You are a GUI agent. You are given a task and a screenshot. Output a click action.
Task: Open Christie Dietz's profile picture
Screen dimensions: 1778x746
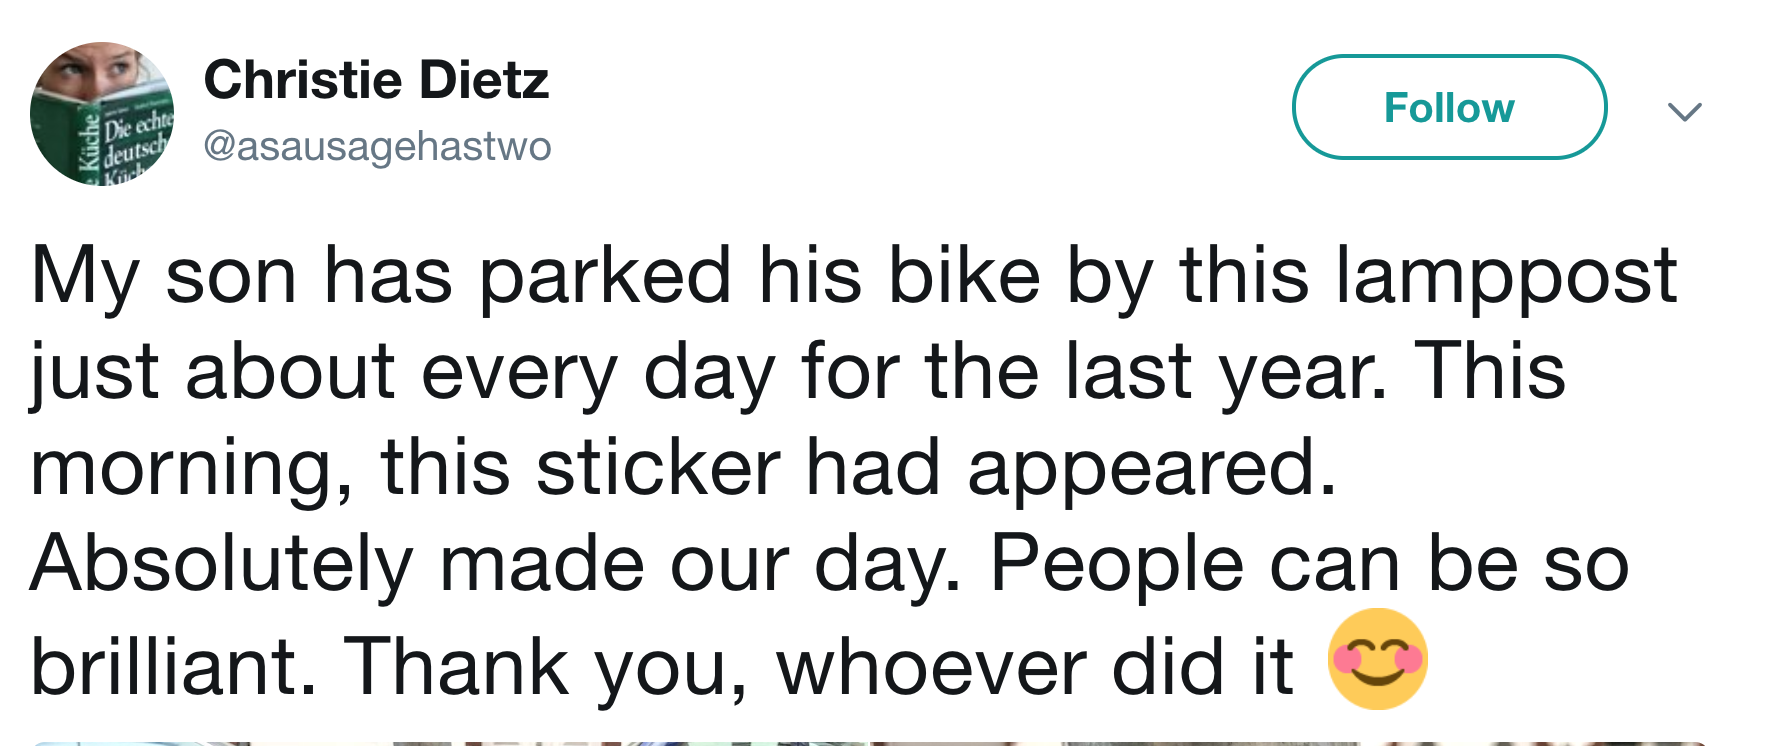[x=102, y=113]
